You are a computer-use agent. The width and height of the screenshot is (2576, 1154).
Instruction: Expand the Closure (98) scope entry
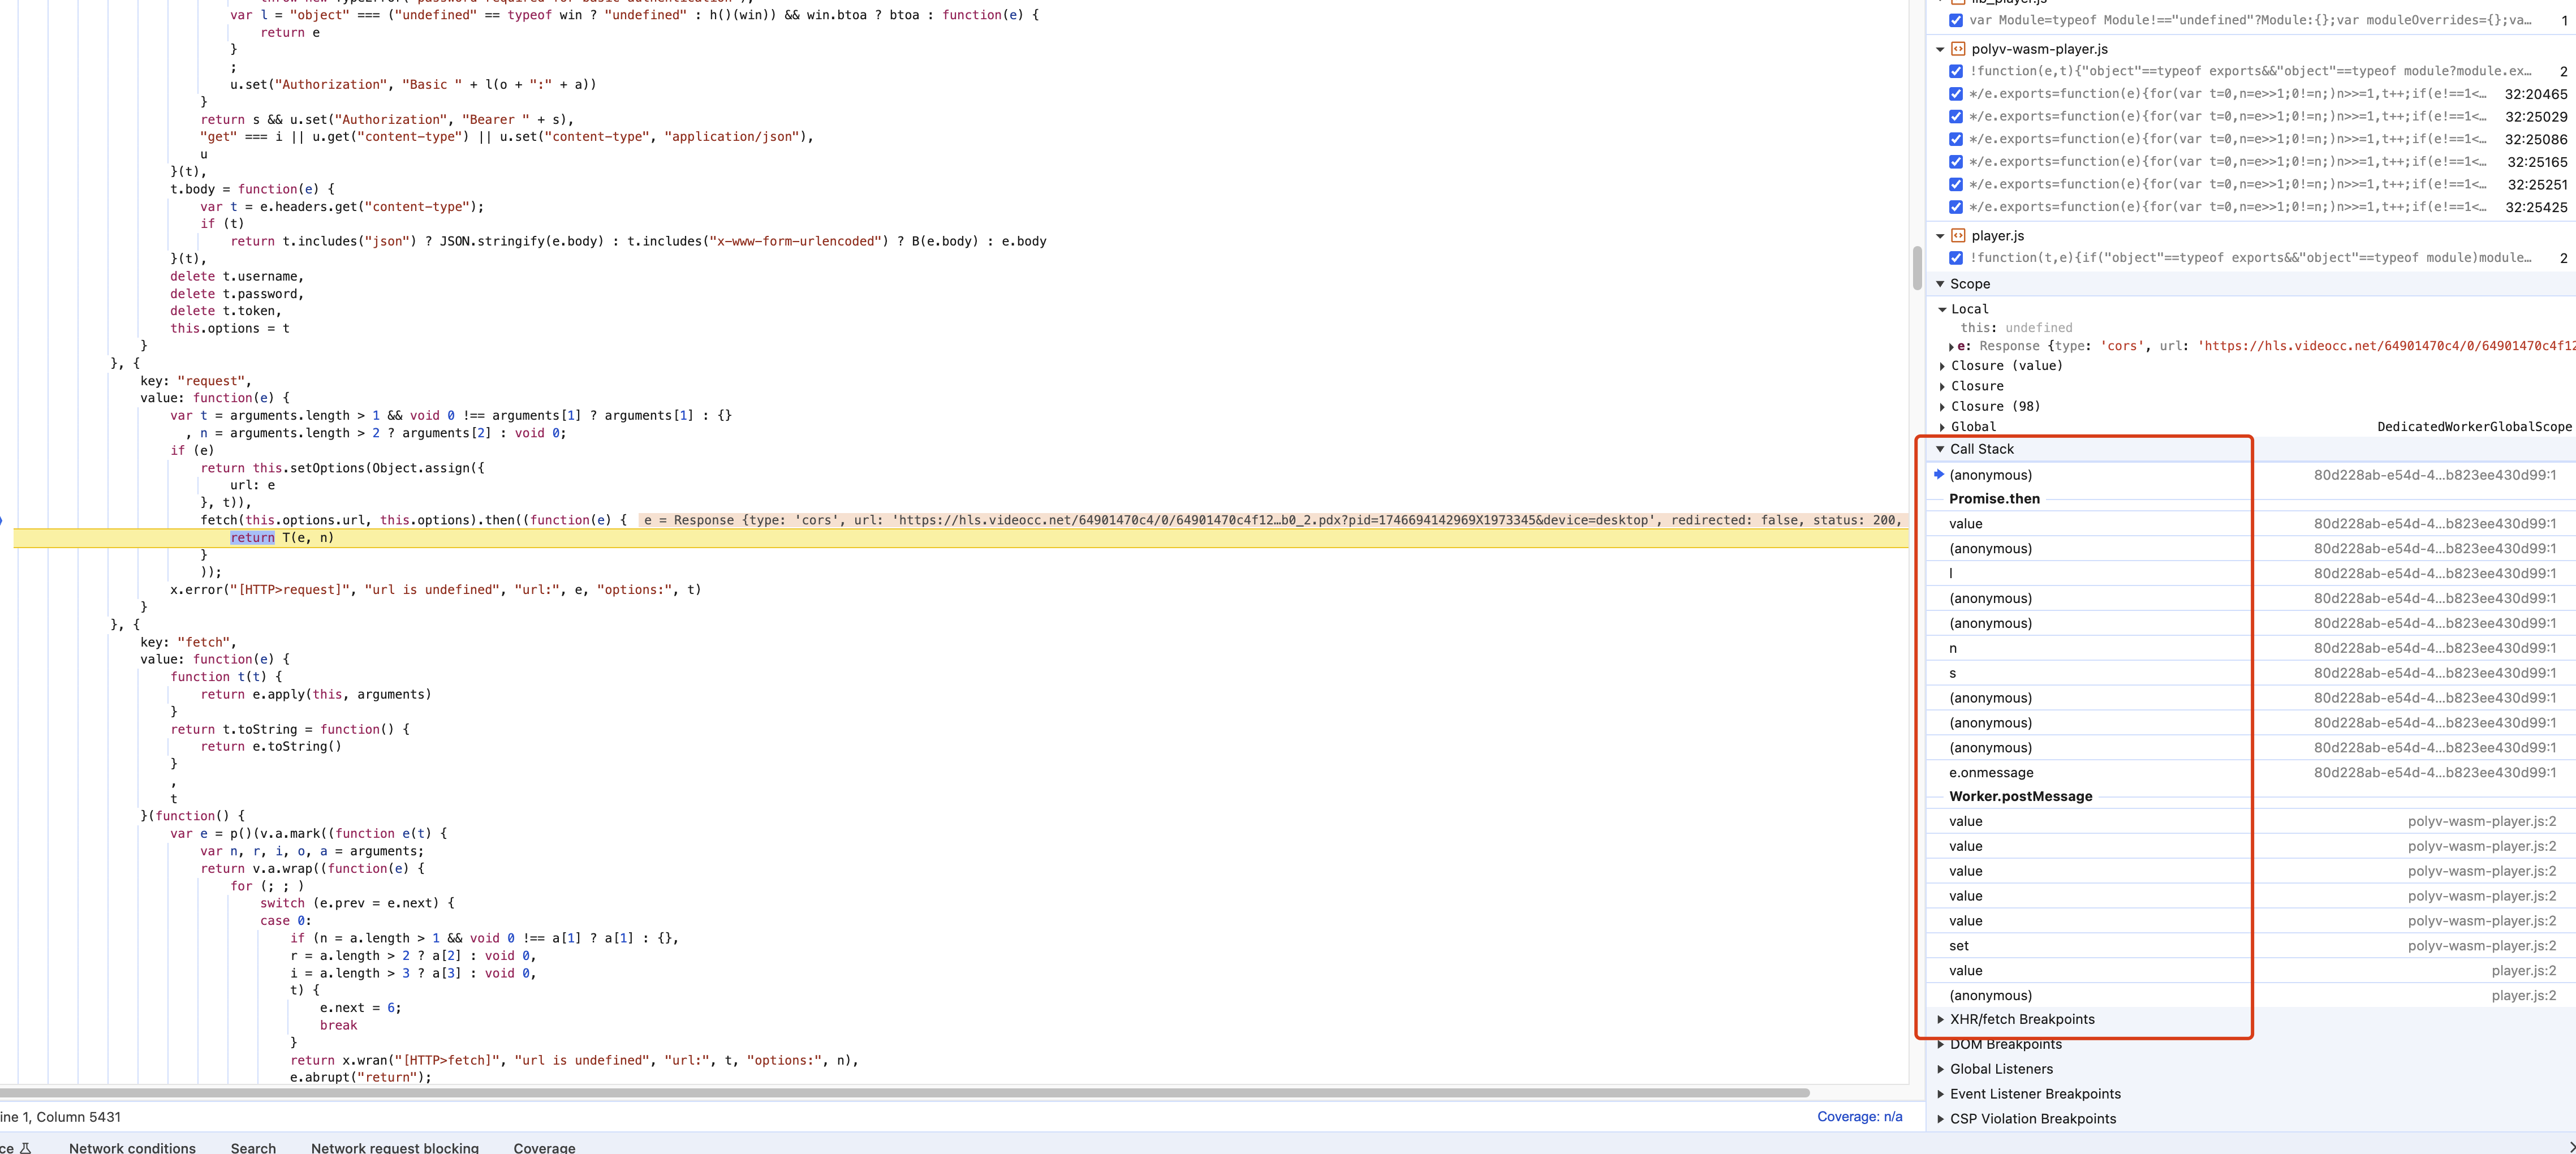point(1942,407)
